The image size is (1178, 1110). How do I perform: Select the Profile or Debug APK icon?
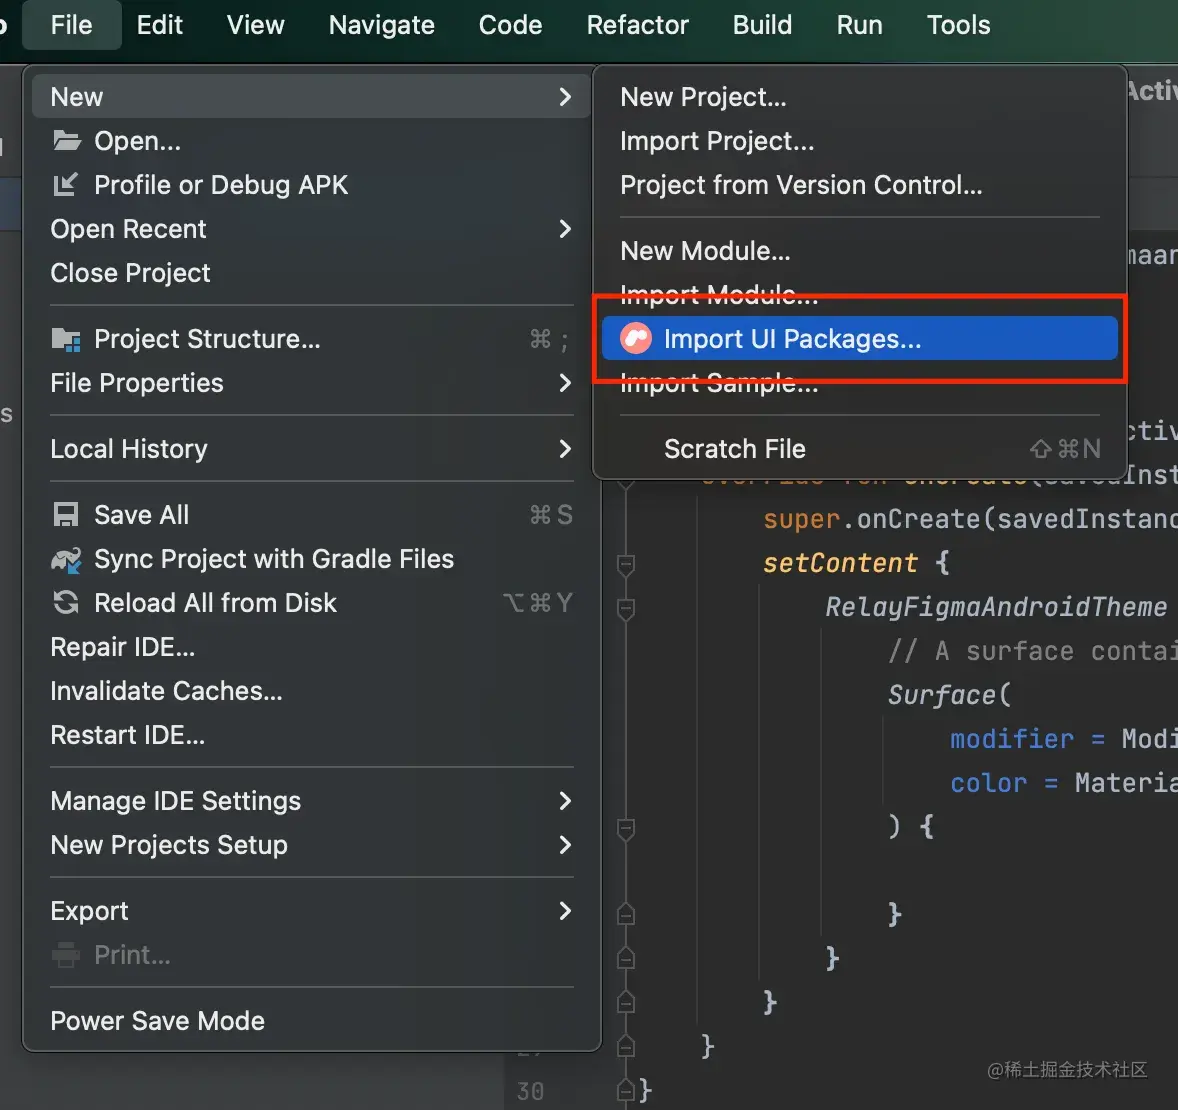(66, 184)
